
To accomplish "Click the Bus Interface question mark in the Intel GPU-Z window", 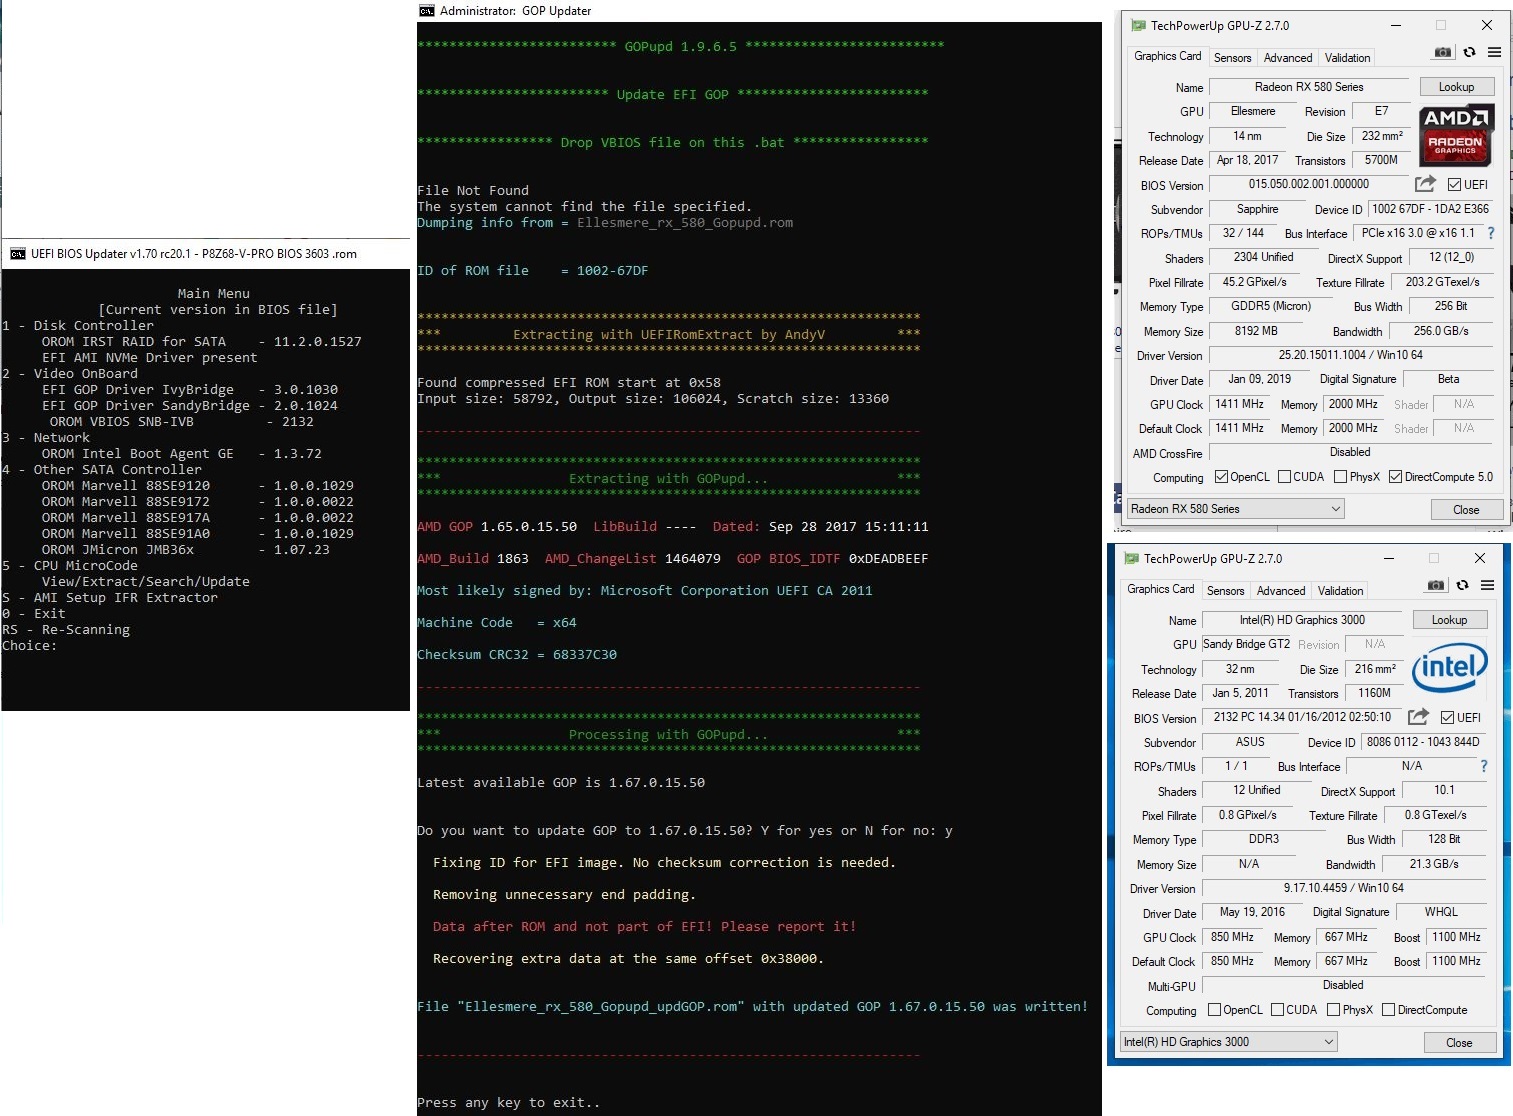I will click(x=1483, y=766).
